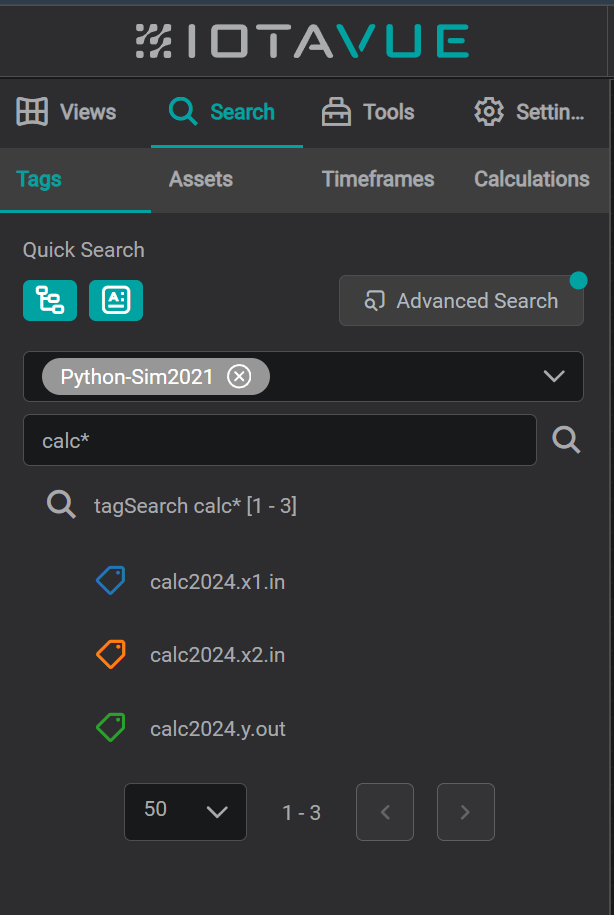Click the 1 - 3 page range text
Image resolution: width=614 pixels, height=915 pixels.
tap(301, 813)
